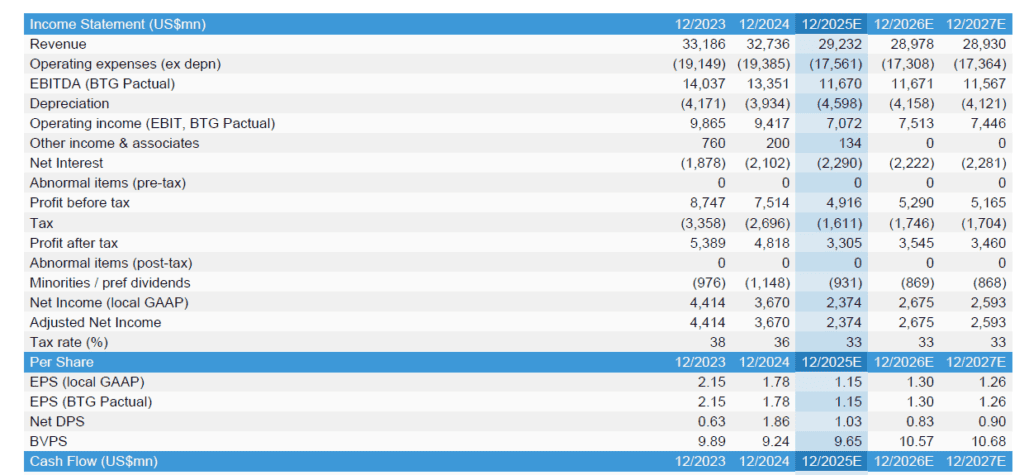This screenshot has height=475, width=1024.
Task: Select the Tax rate (%) row label
Action: tap(68, 342)
